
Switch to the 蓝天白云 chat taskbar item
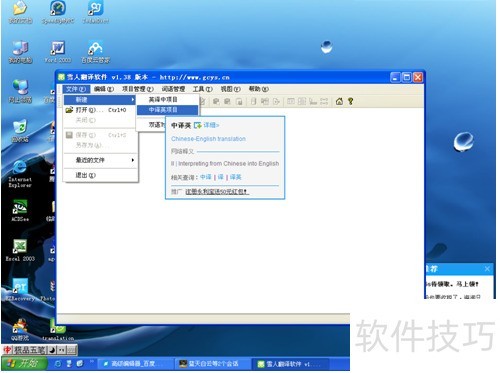212,364
